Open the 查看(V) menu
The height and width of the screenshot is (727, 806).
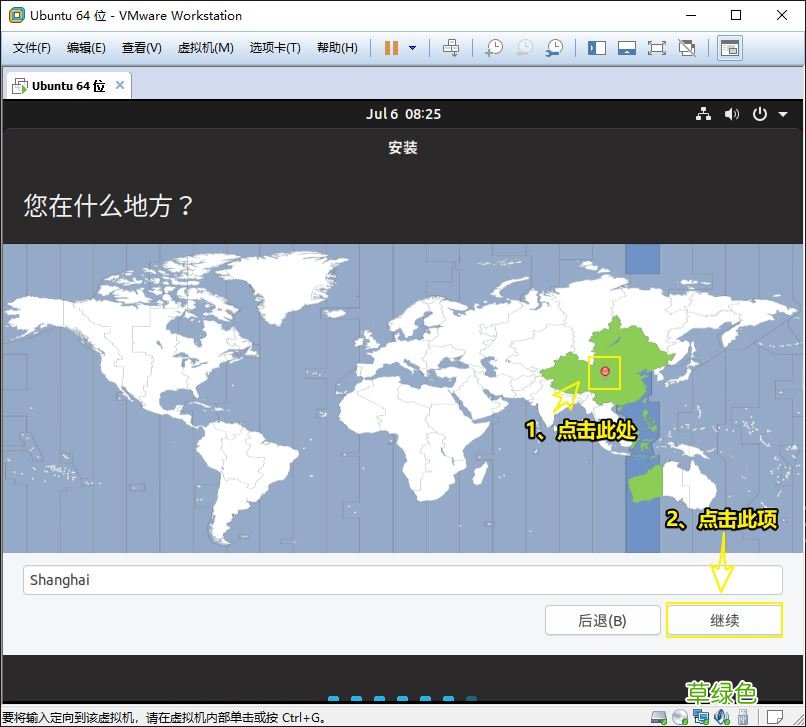(141, 48)
